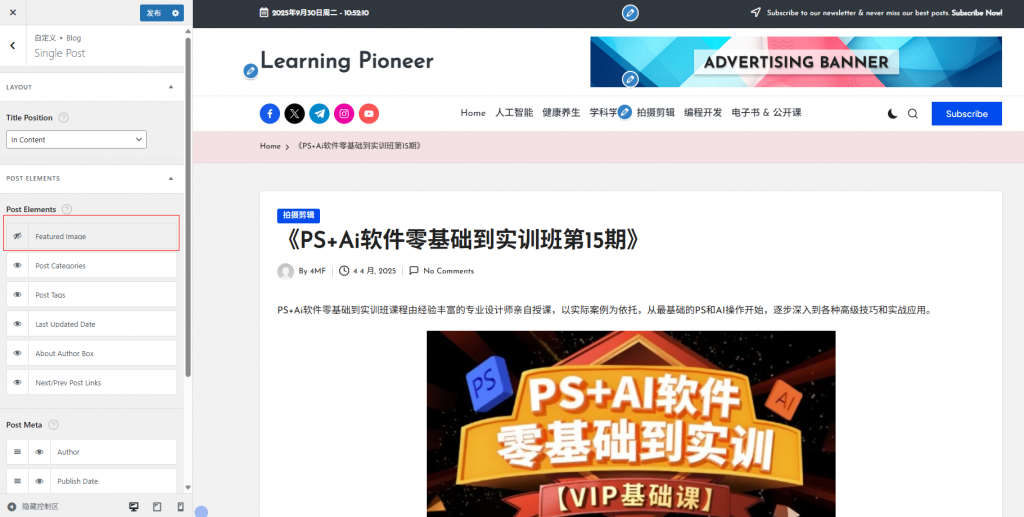Screen dimensions: 1024x517
Task: Click the 发布 publish button
Action: (153, 13)
